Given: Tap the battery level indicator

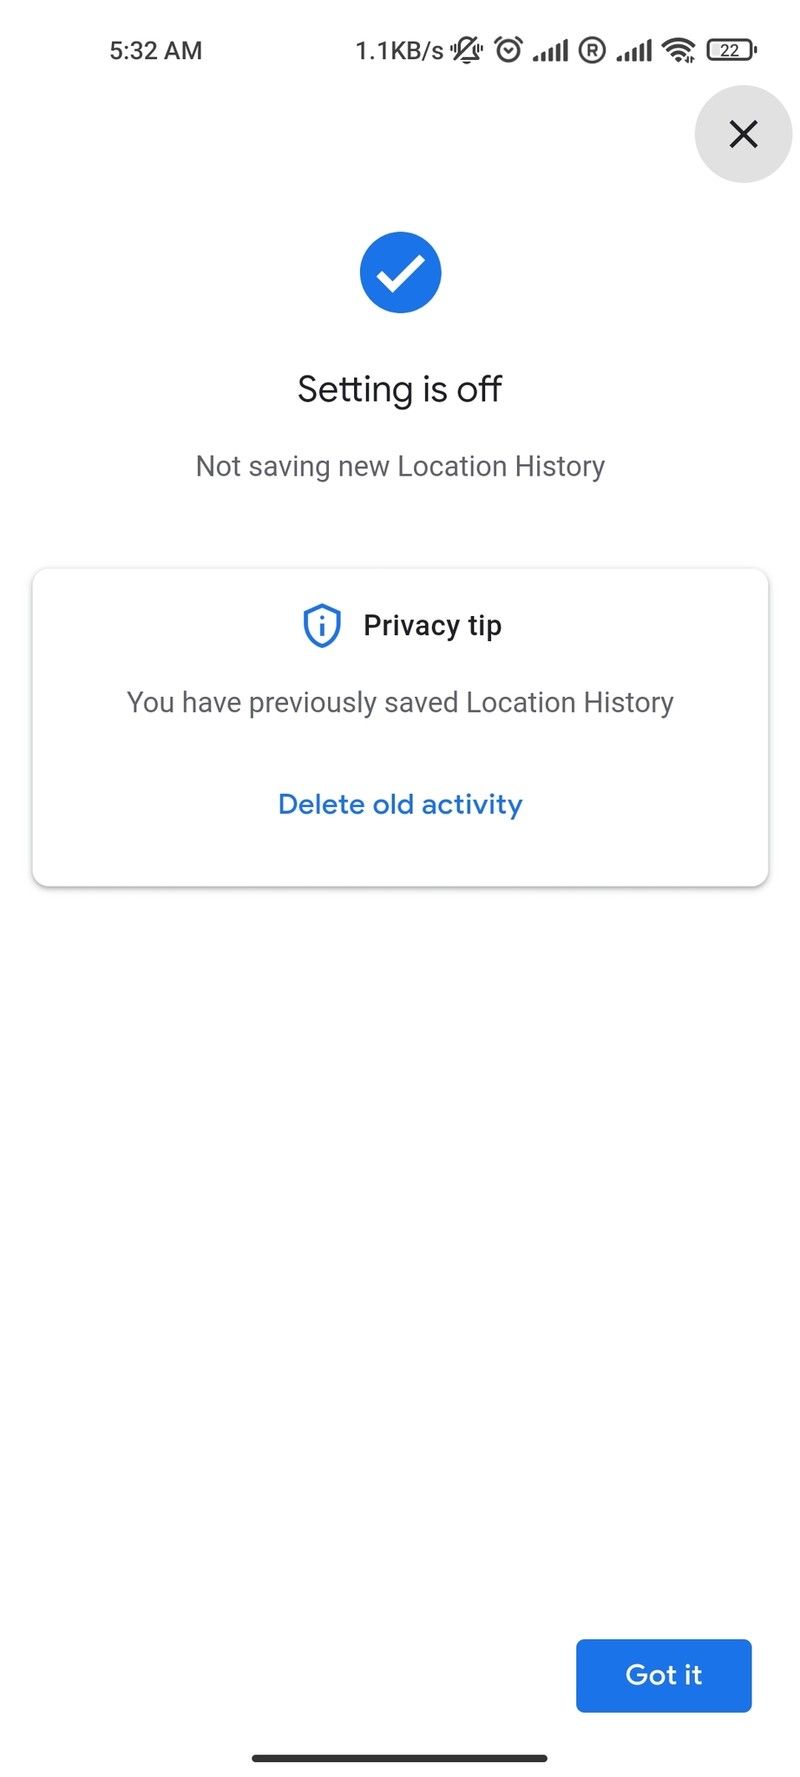Looking at the screenshot, I should click(x=731, y=50).
